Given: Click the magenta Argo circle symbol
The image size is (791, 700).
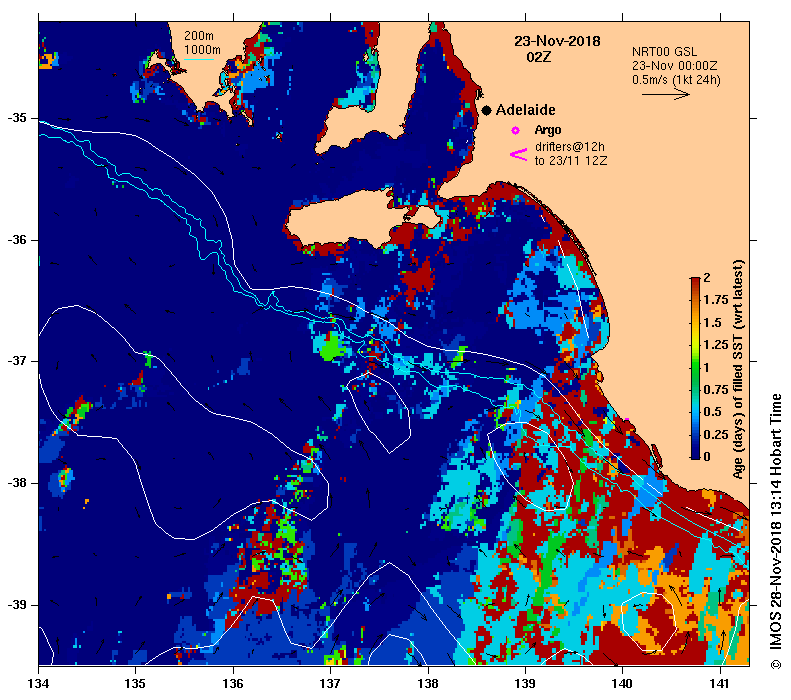Looking at the screenshot, I should (515, 131).
